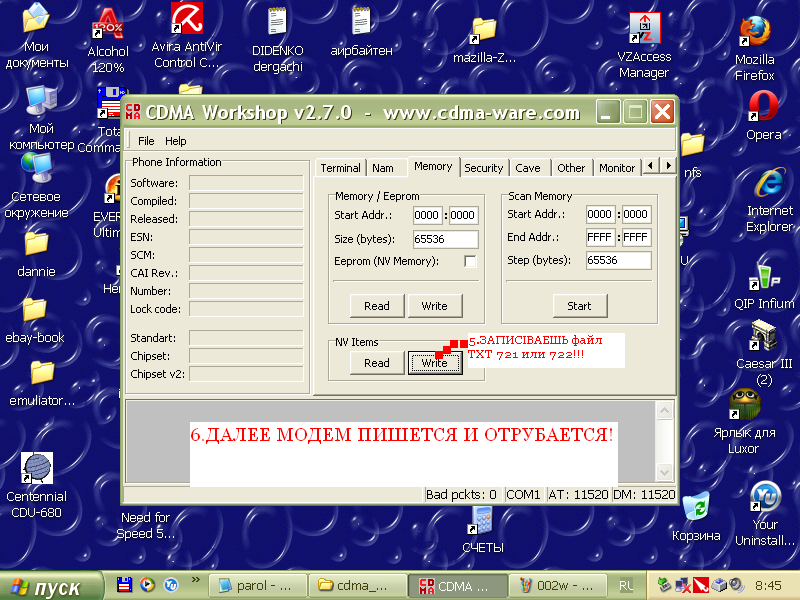Click Read in NV Items group
The image size is (800, 600).
pyautogui.click(x=377, y=363)
